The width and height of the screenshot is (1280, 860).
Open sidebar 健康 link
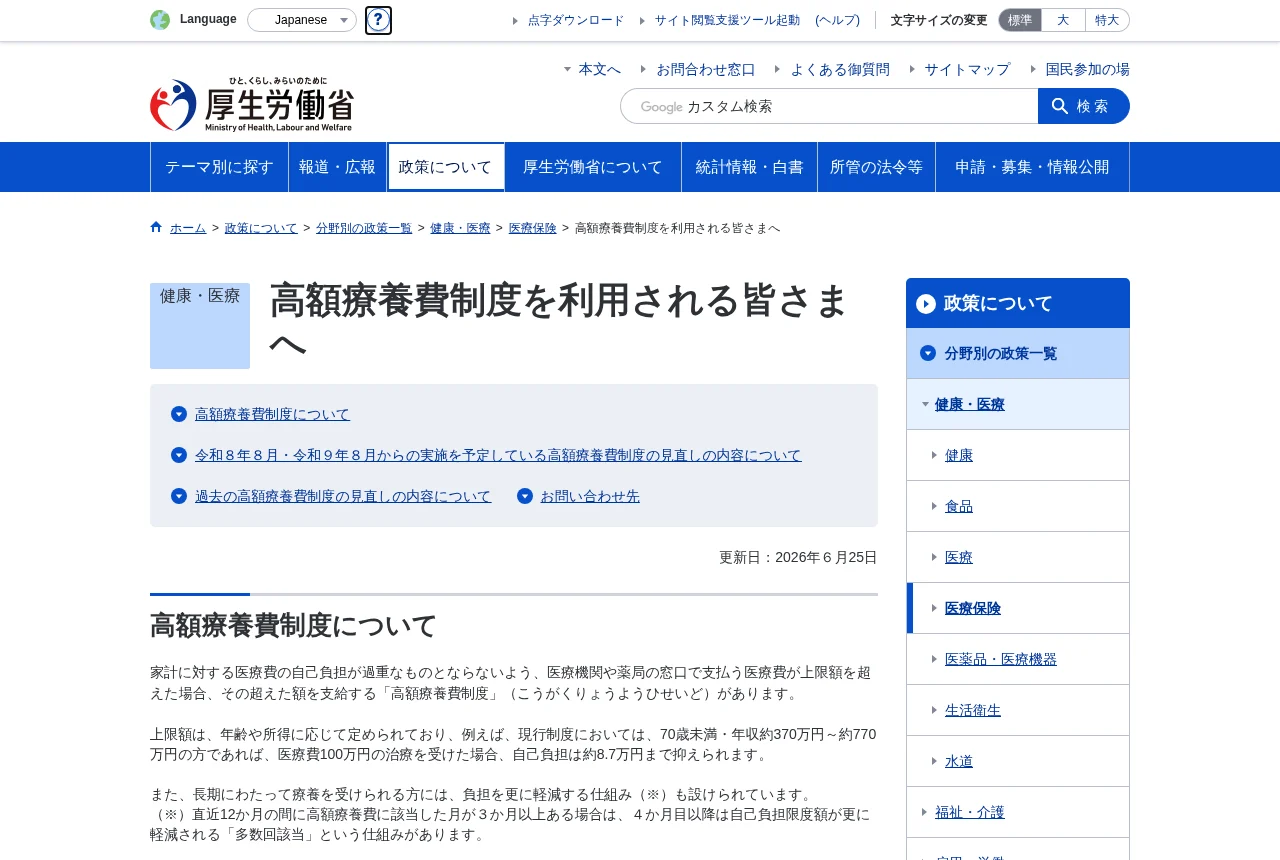(x=959, y=455)
